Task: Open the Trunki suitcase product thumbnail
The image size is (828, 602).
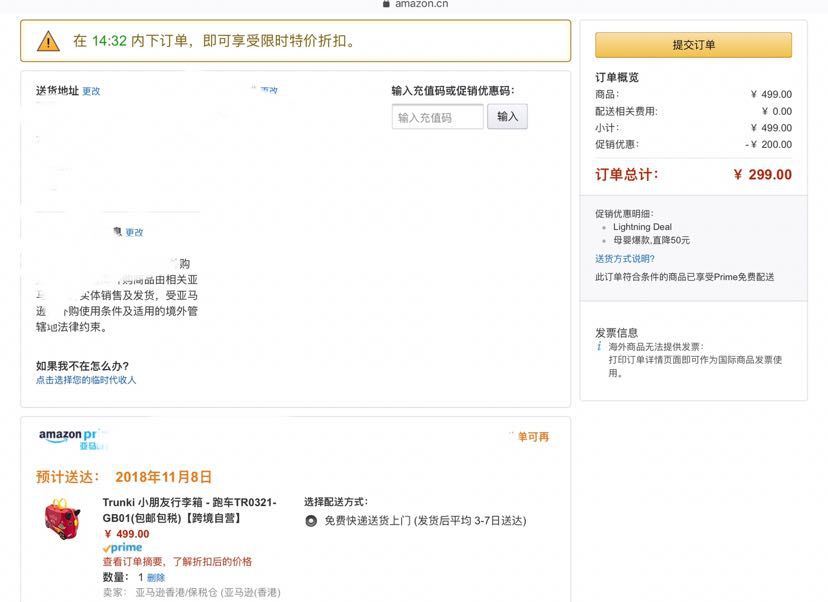Action: tap(66, 518)
